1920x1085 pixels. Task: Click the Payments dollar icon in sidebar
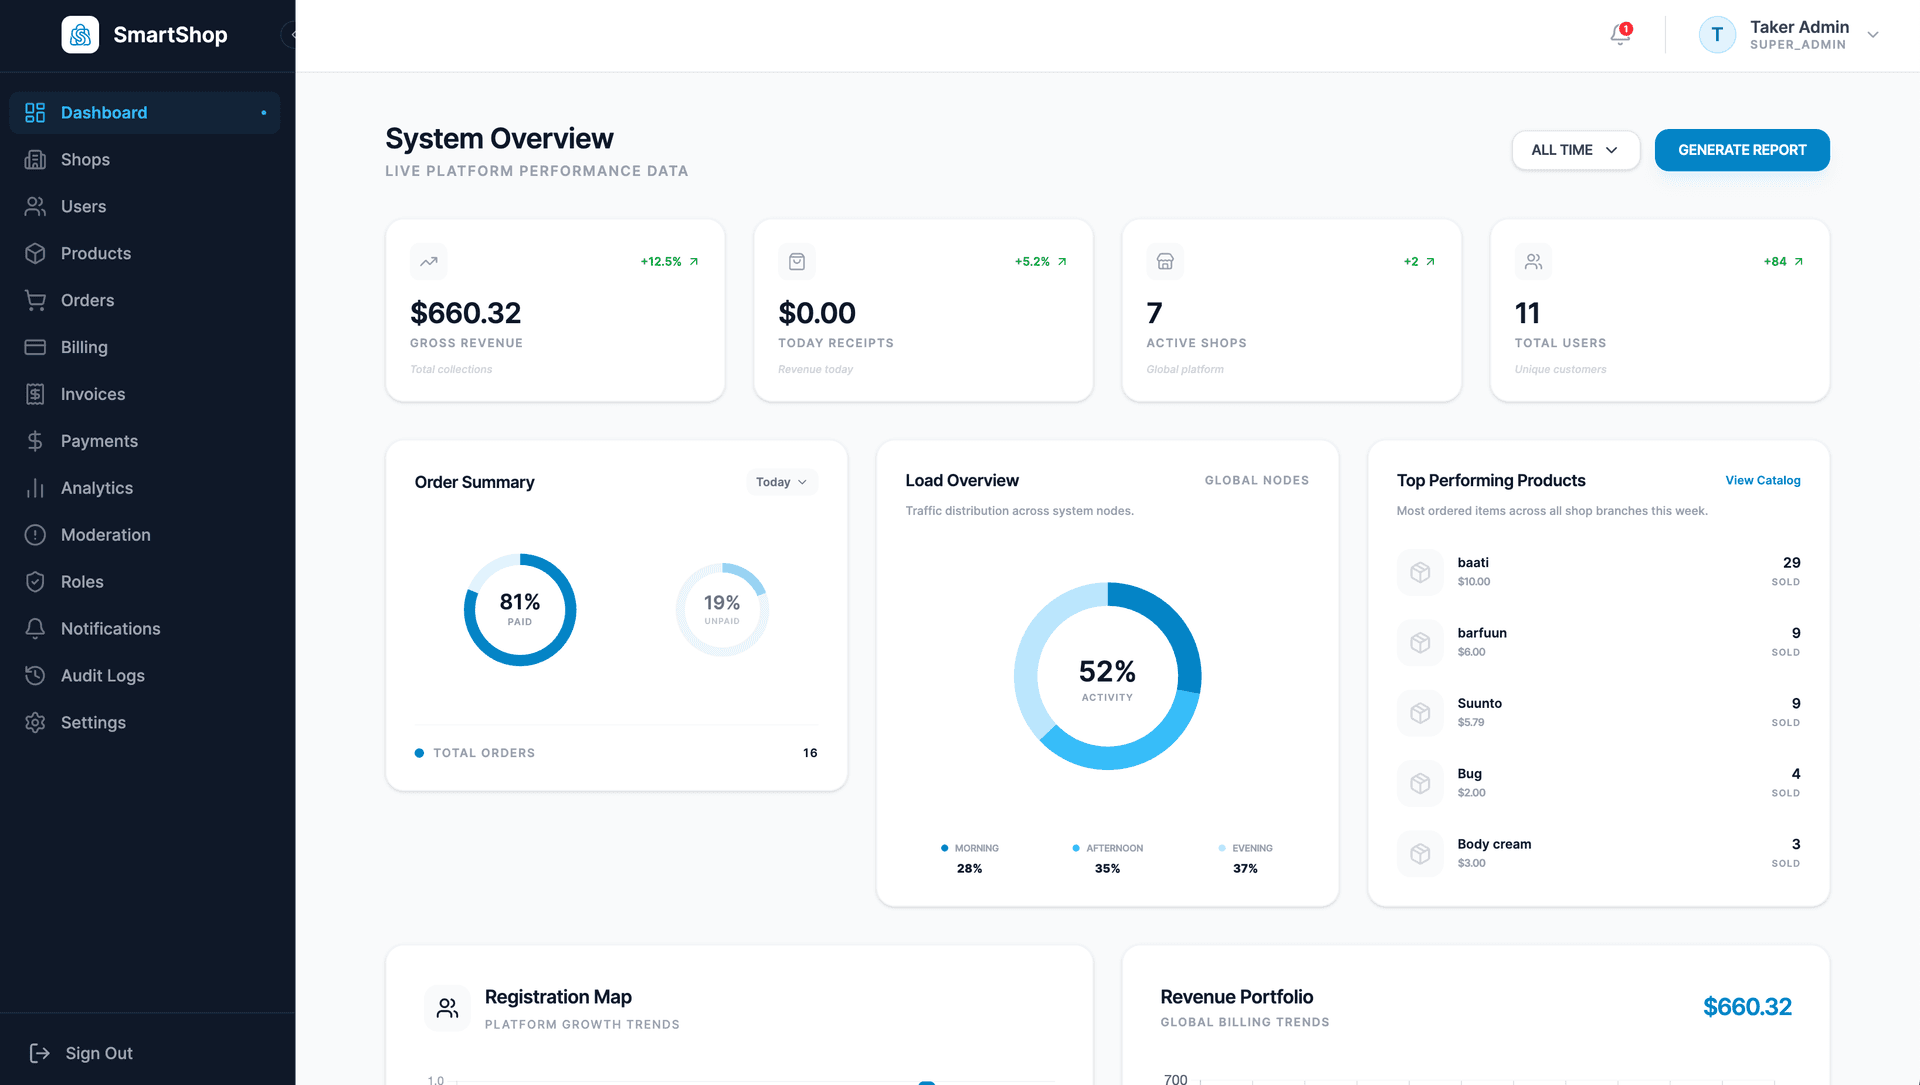(35, 442)
